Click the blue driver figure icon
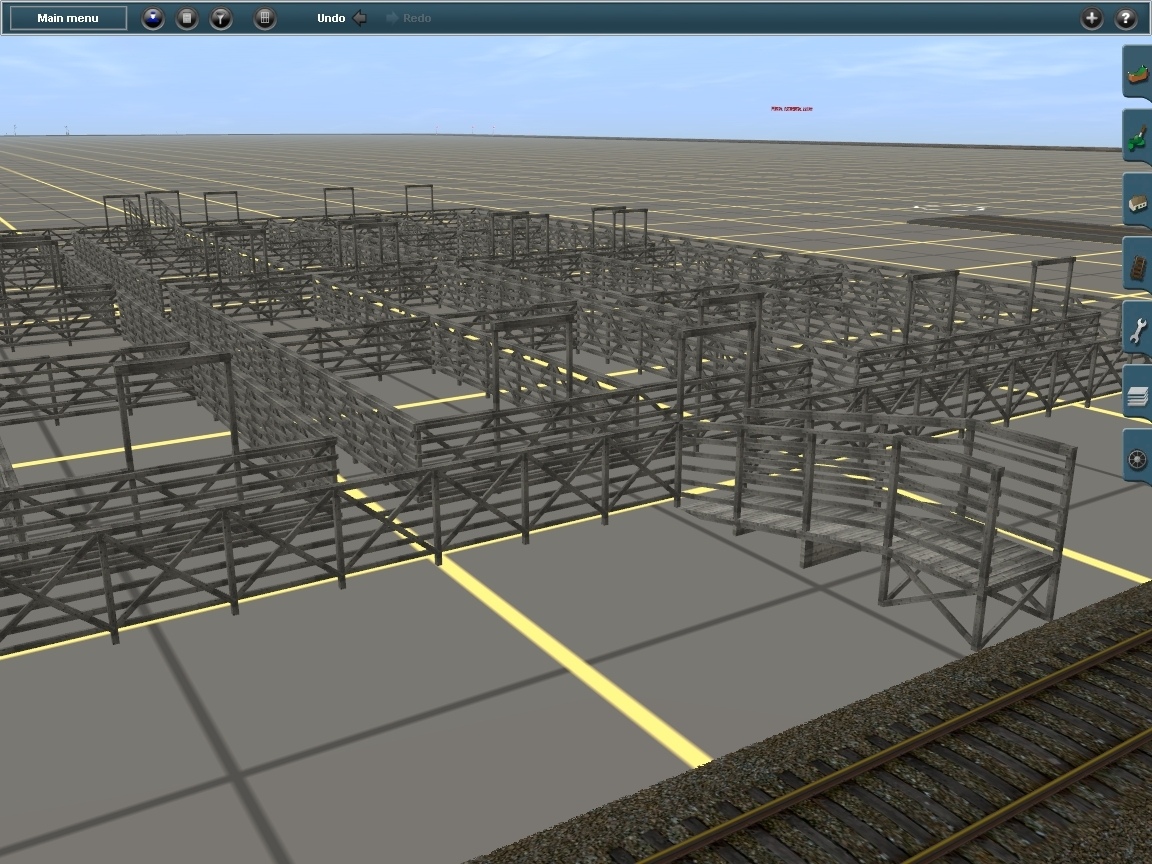 153,18
